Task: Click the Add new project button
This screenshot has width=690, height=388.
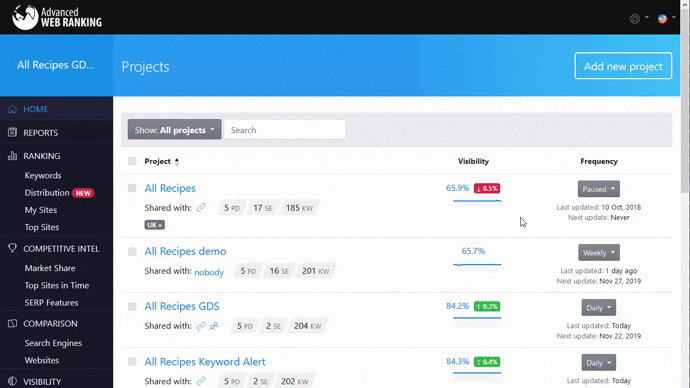Action: (623, 66)
